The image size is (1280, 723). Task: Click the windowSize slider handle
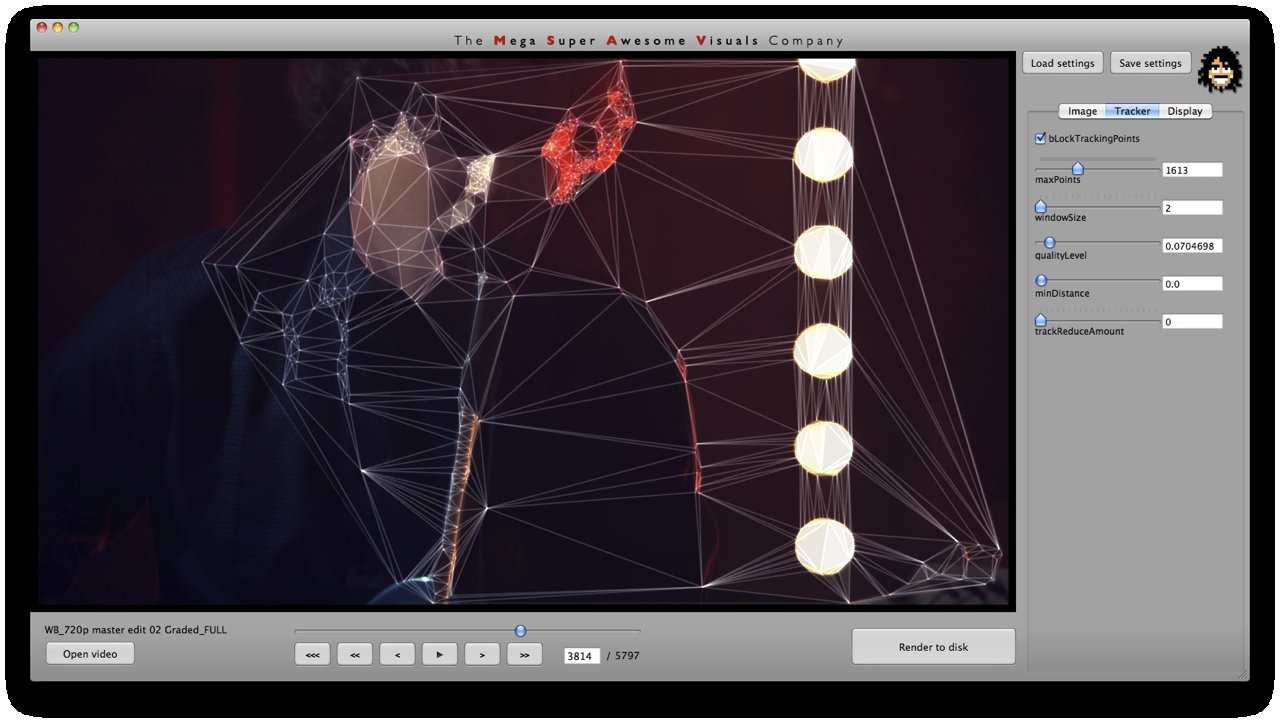[1040, 207]
